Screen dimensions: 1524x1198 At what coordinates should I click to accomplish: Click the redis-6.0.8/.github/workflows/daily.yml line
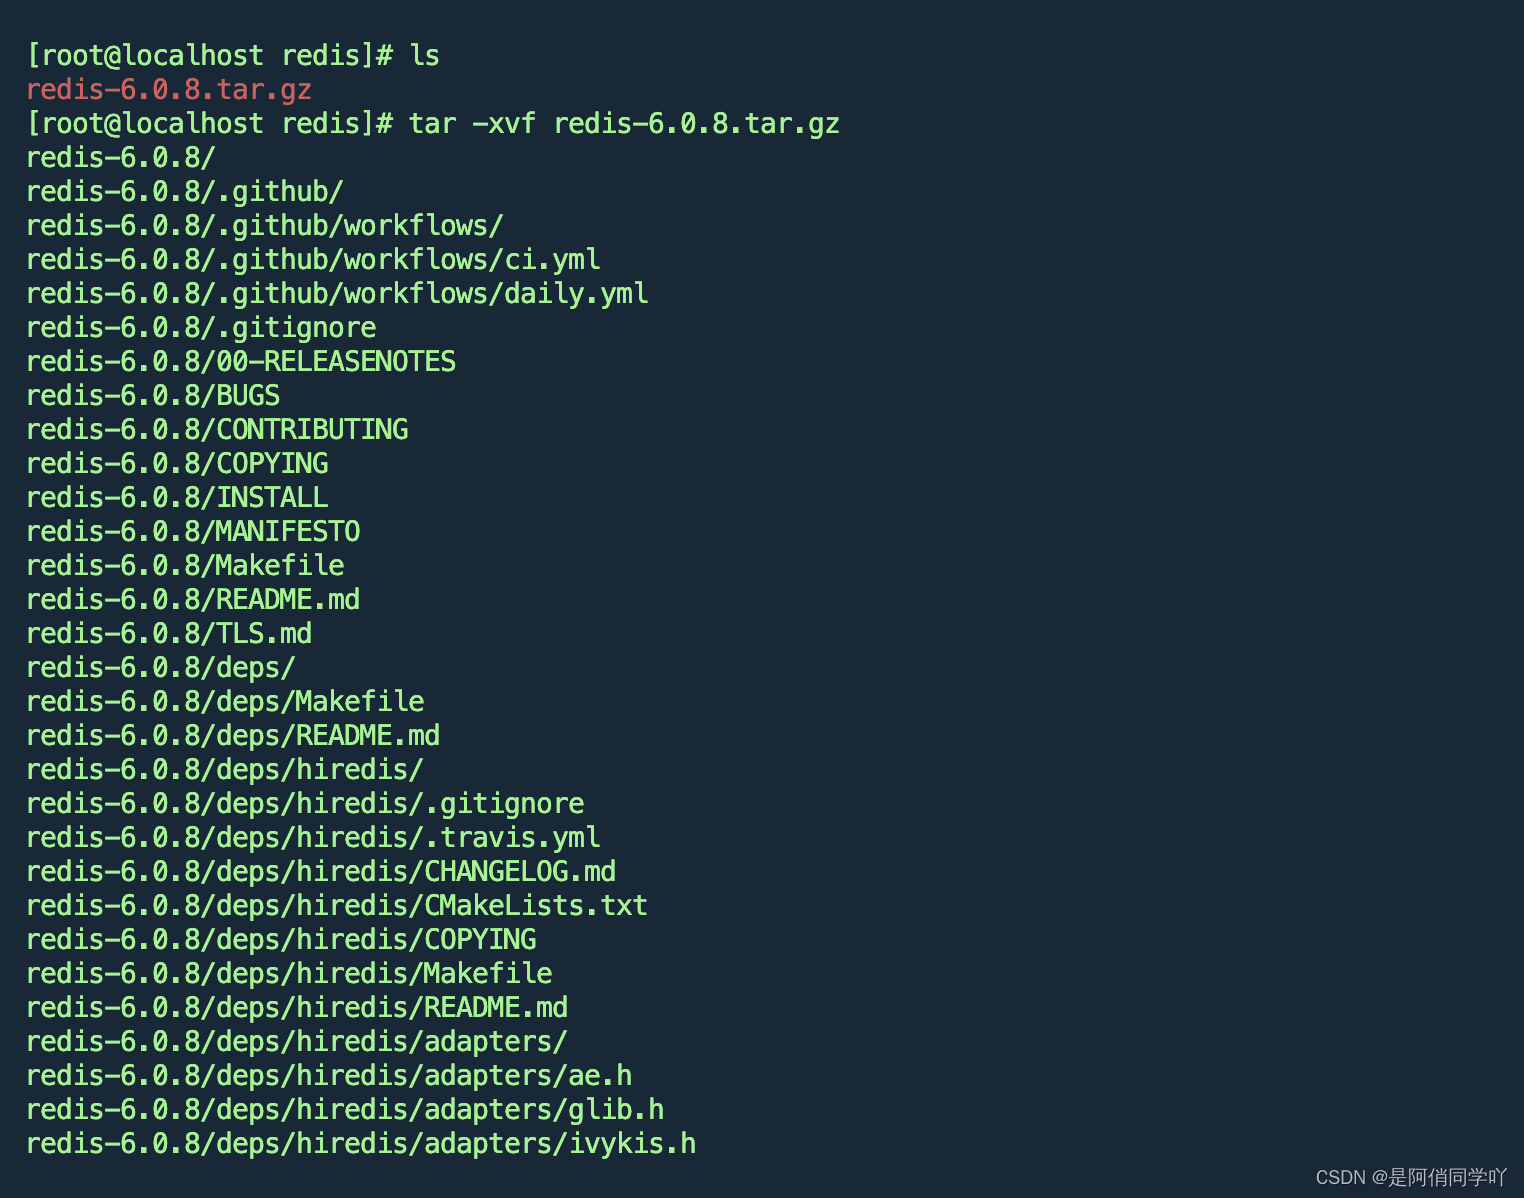point(337,294)
